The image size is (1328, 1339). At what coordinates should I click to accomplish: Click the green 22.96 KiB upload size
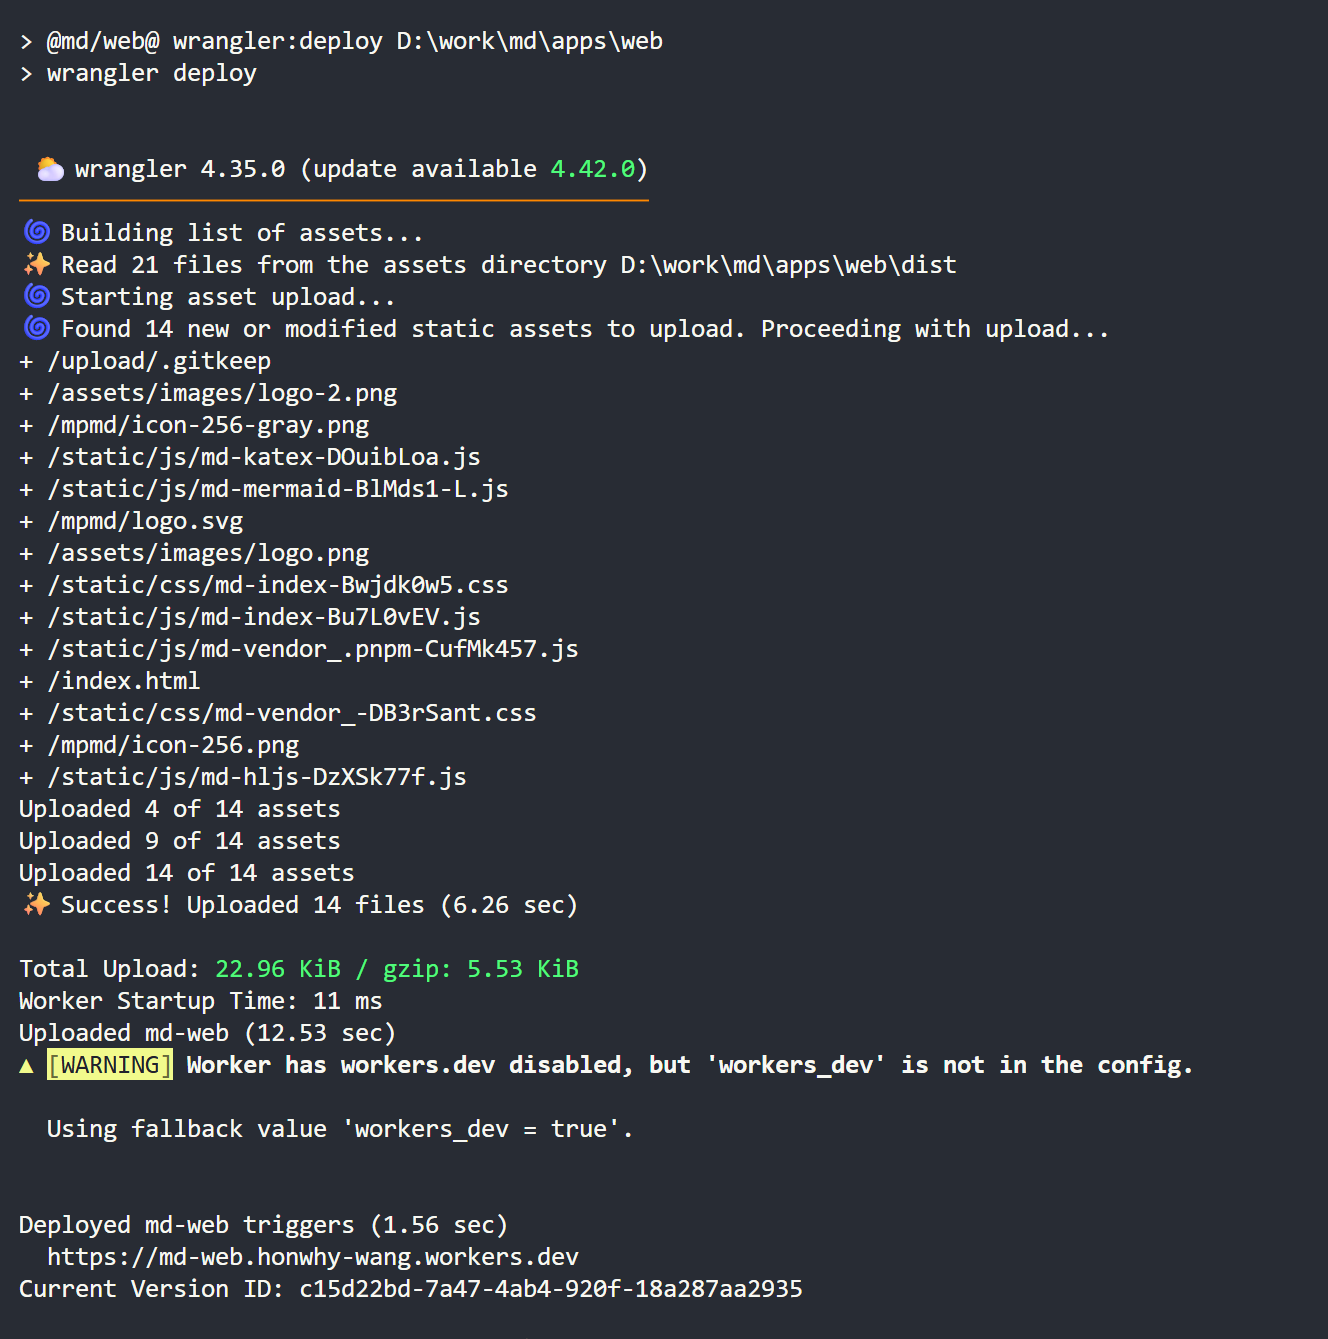tap(278, 969)
